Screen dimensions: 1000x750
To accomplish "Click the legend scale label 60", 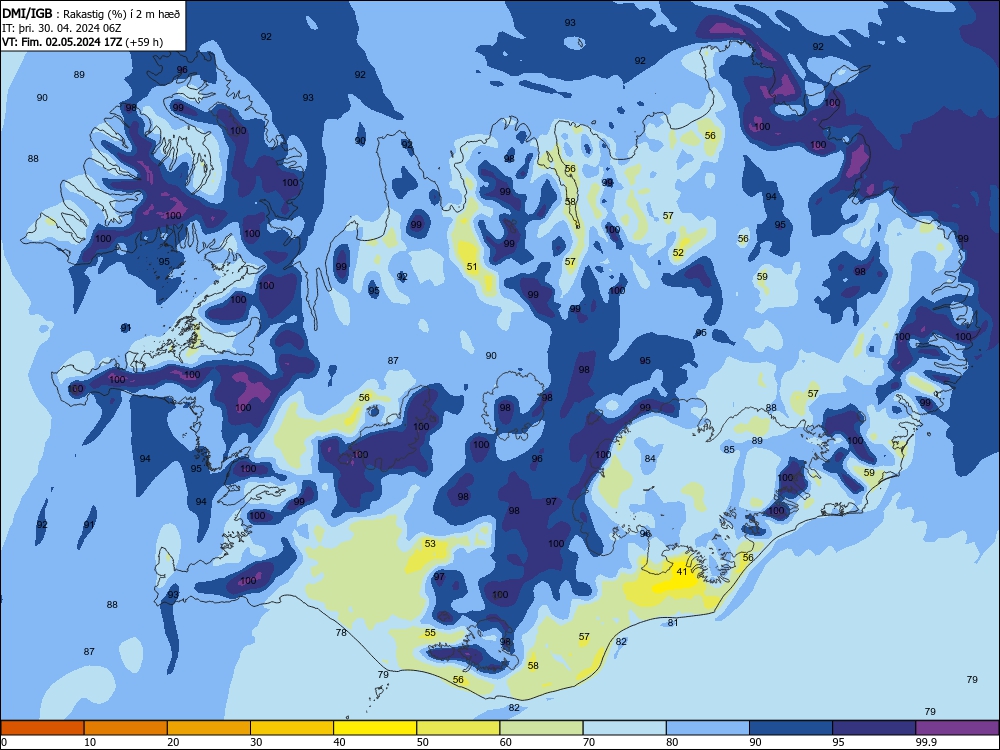I will [506, 742].
